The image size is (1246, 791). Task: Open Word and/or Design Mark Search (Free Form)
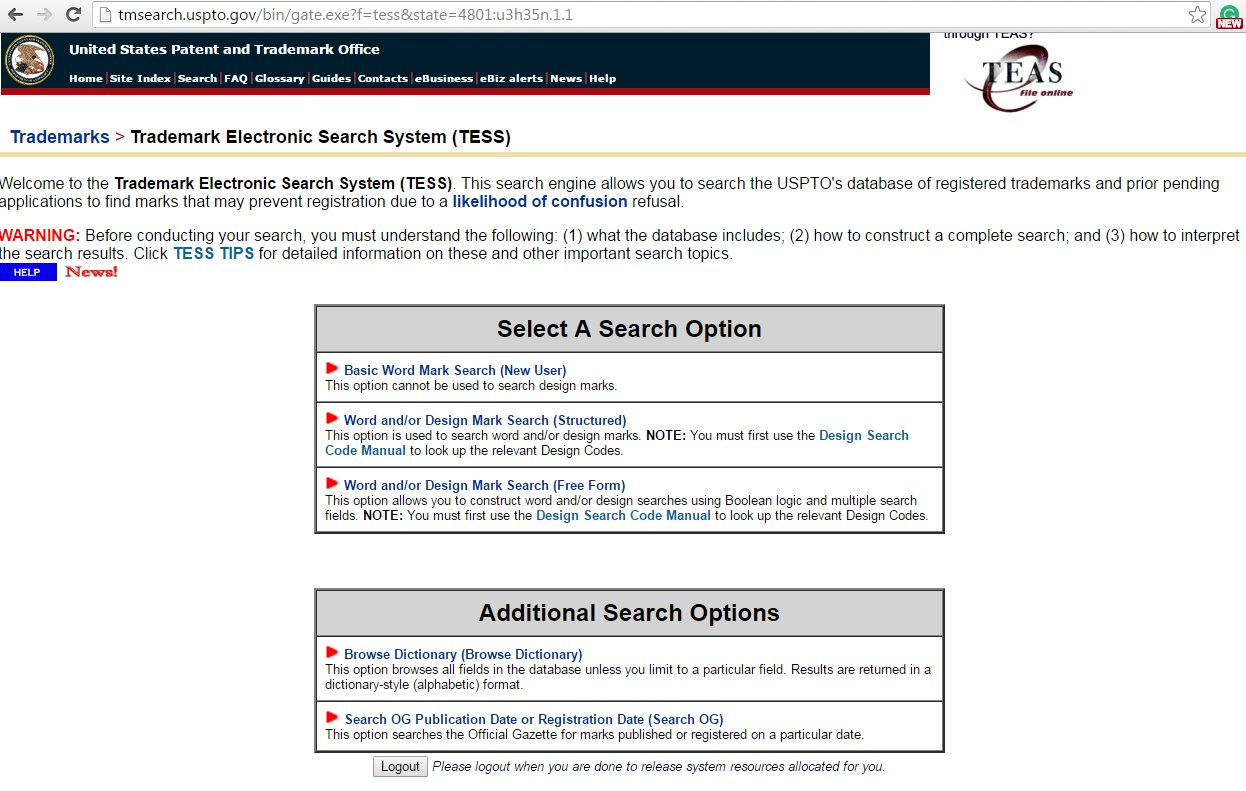485,485
